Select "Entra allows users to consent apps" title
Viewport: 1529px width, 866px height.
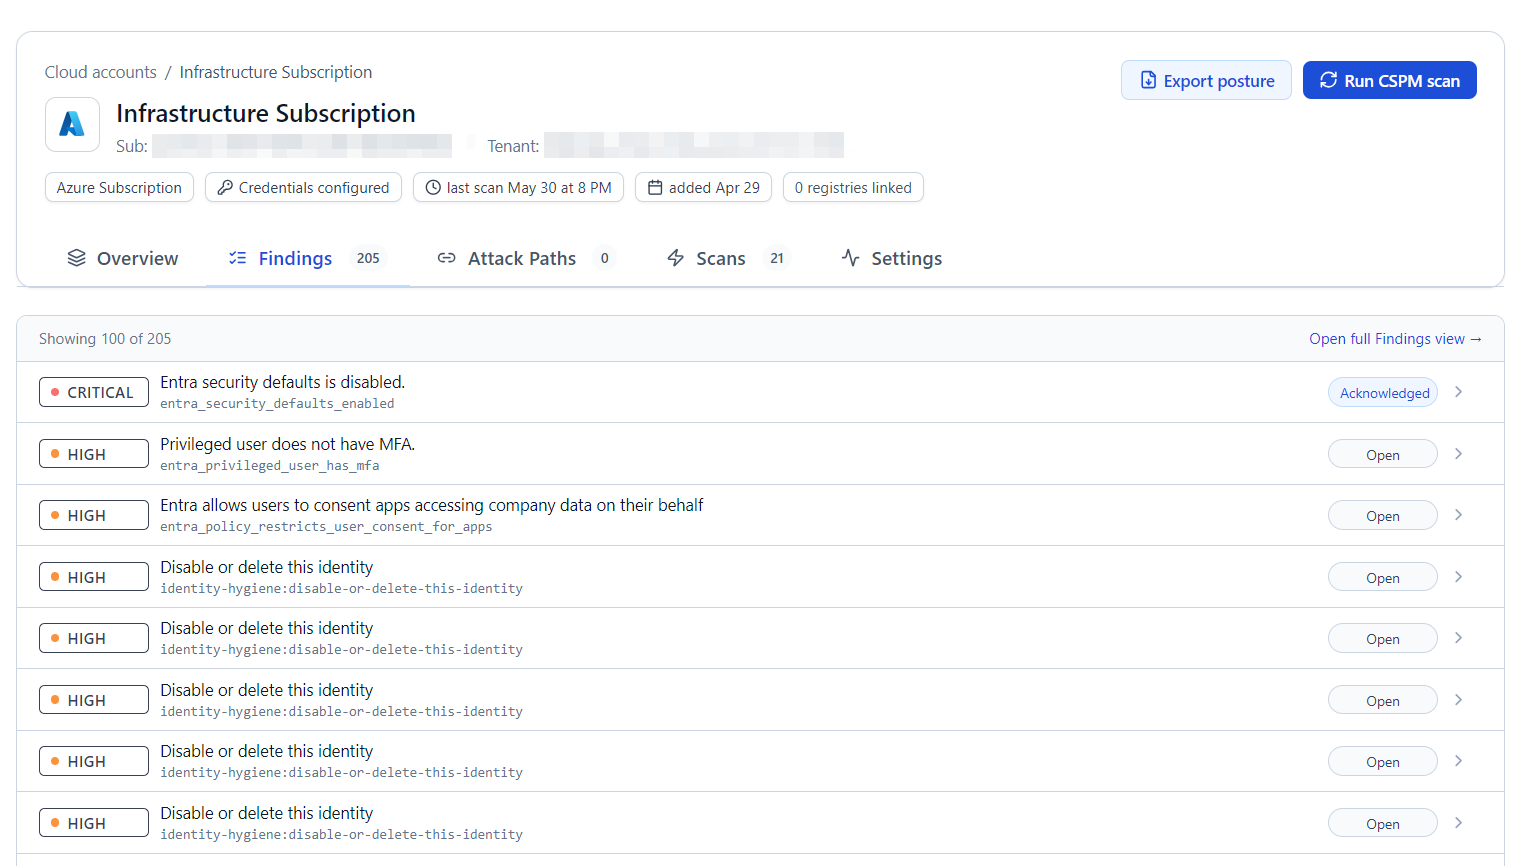432,505
